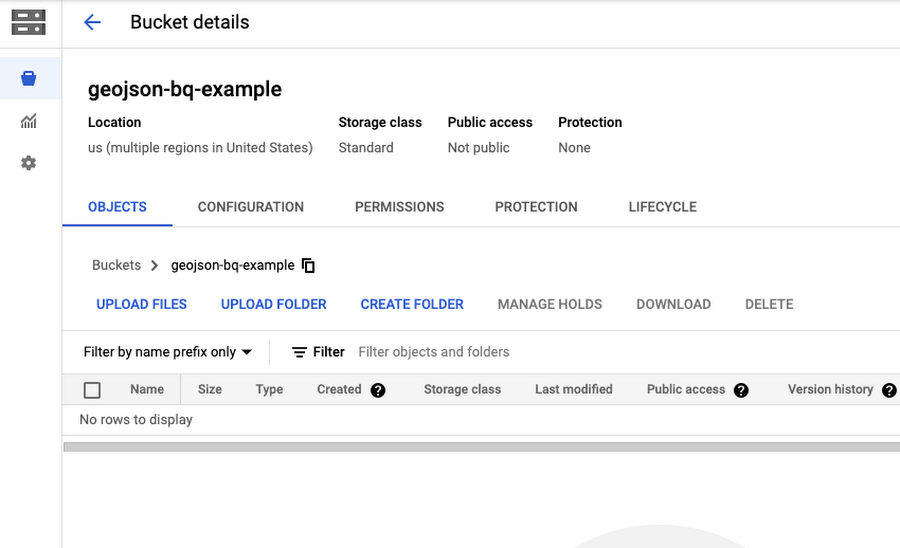Image resolution: width=900 pixels, height=548 pixels.
Task: Open the Settings gear sidebar icon
Action: click(x=29, y=163)
